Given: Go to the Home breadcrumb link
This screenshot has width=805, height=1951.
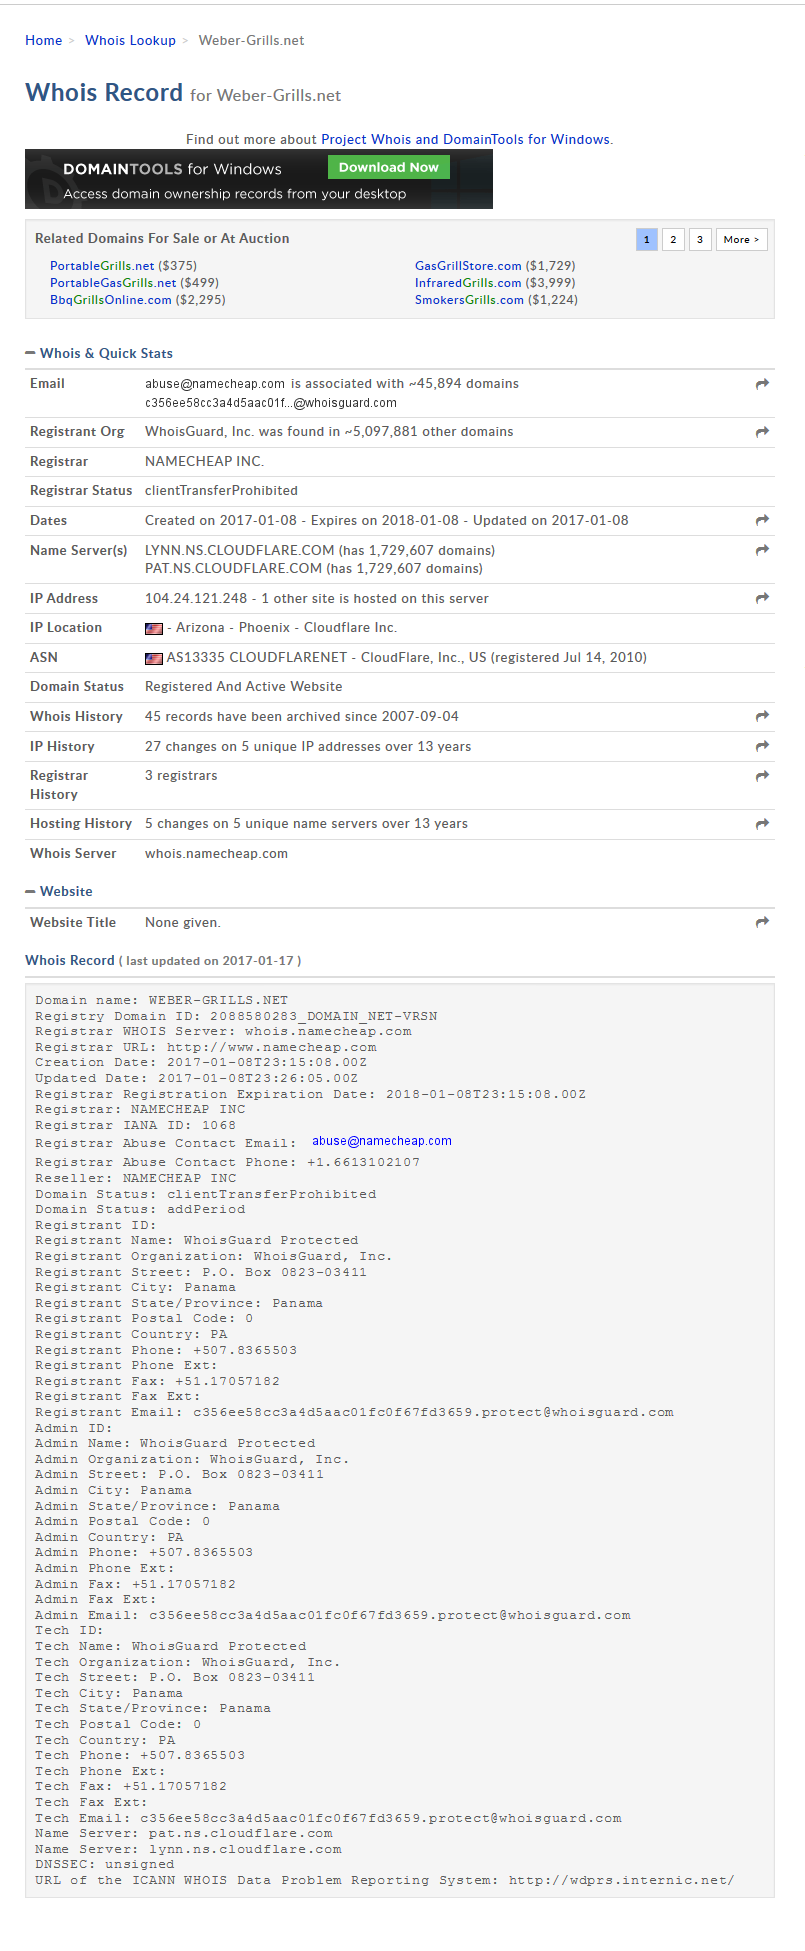Looking at the screenshot, I should coord(43,41).
